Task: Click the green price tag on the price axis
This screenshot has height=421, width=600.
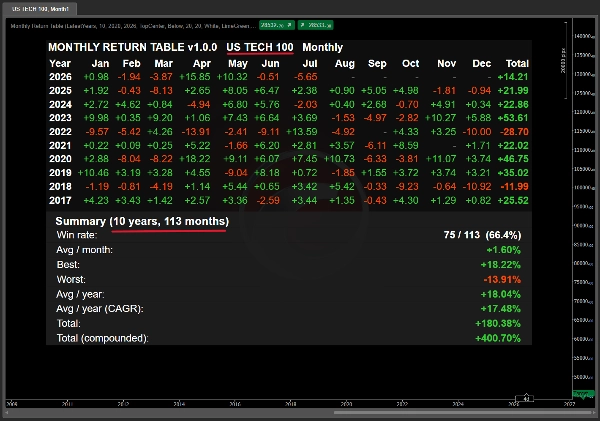Action: click(x=583, y=394)
